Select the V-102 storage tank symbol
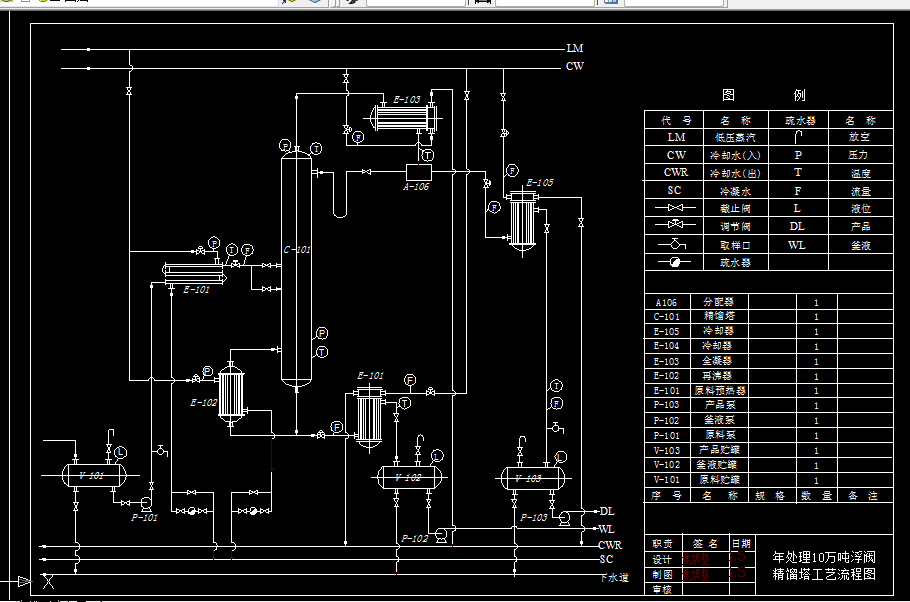 [410, 478]
